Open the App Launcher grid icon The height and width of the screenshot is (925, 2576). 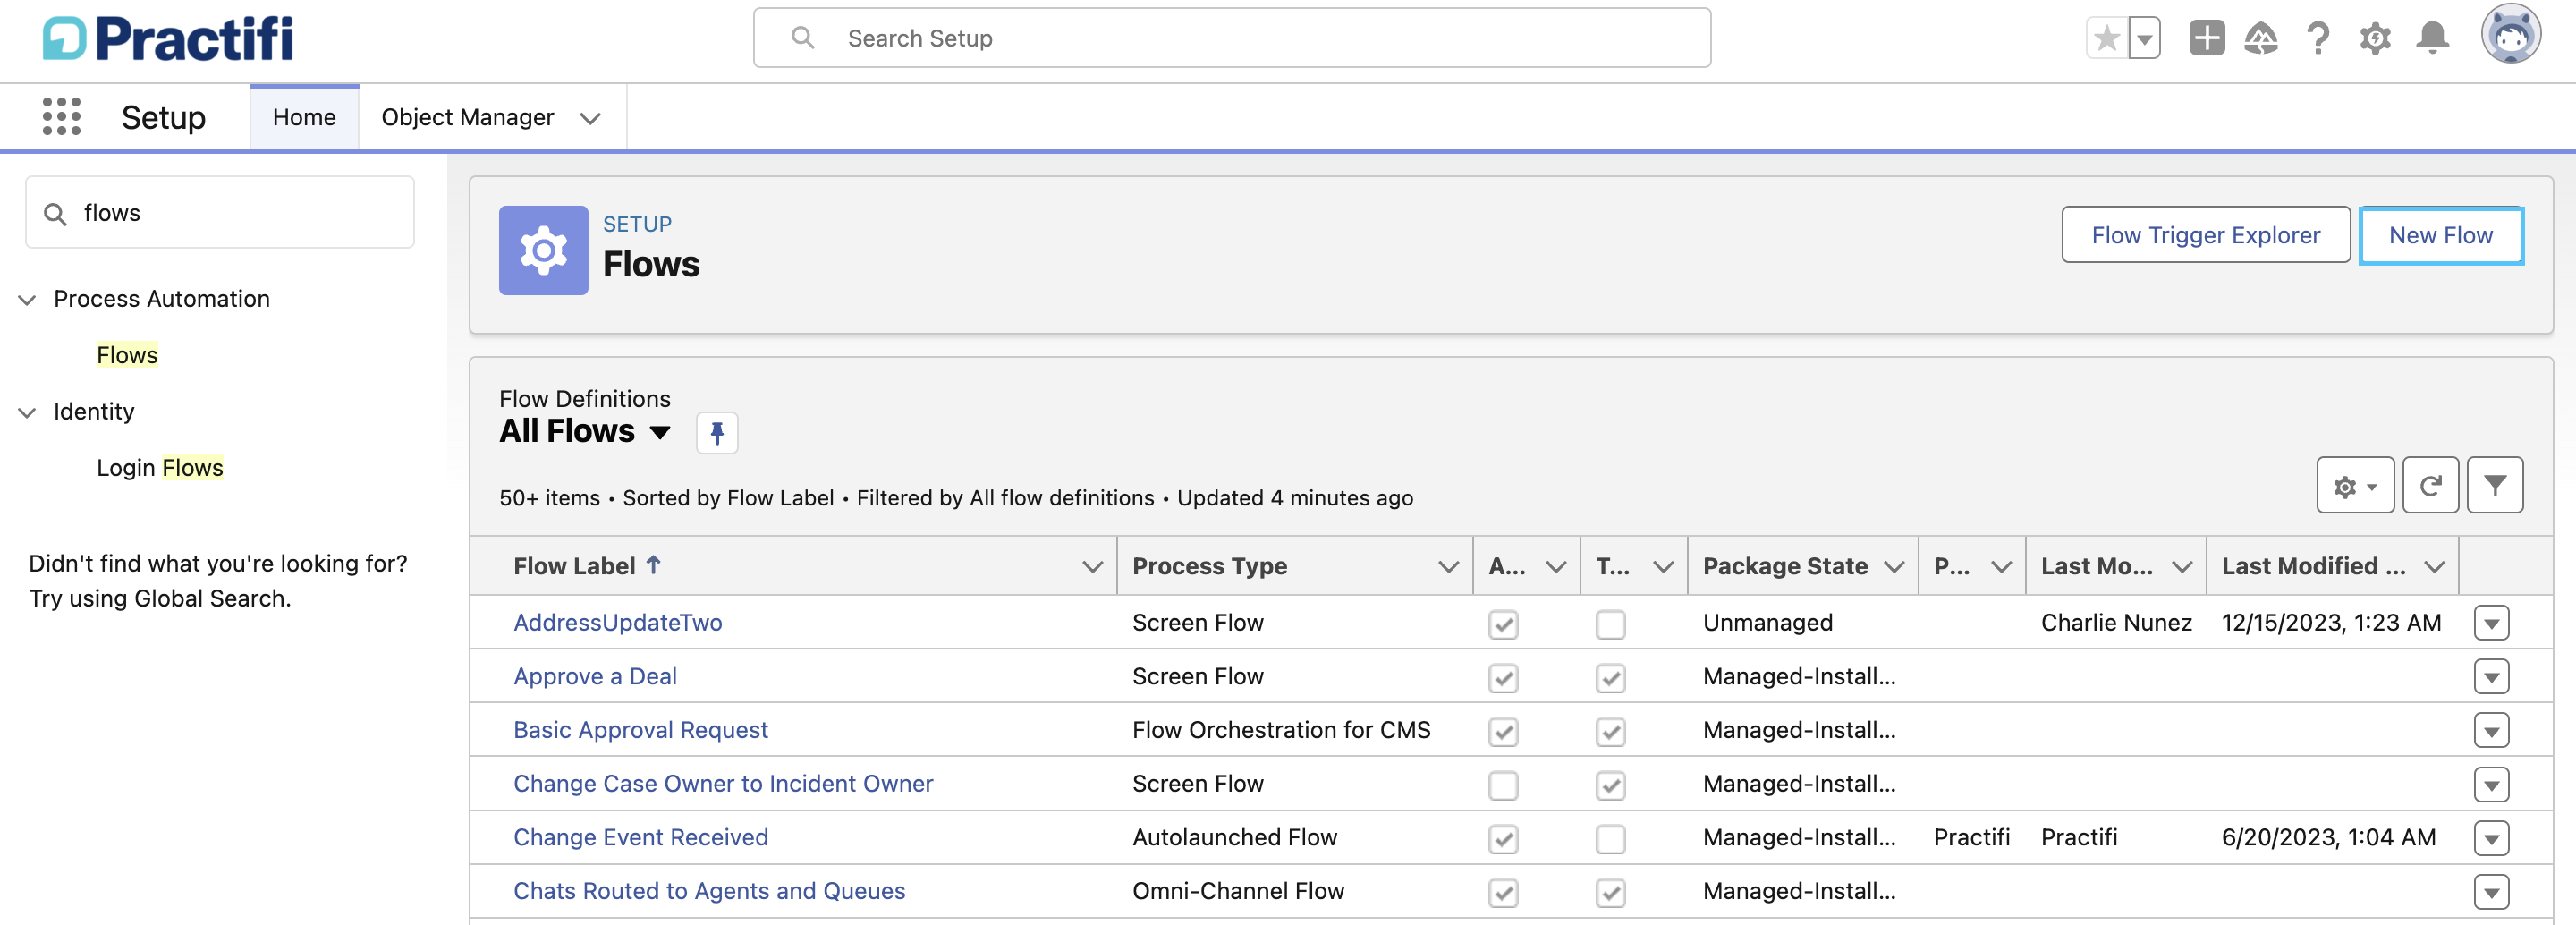61,117
